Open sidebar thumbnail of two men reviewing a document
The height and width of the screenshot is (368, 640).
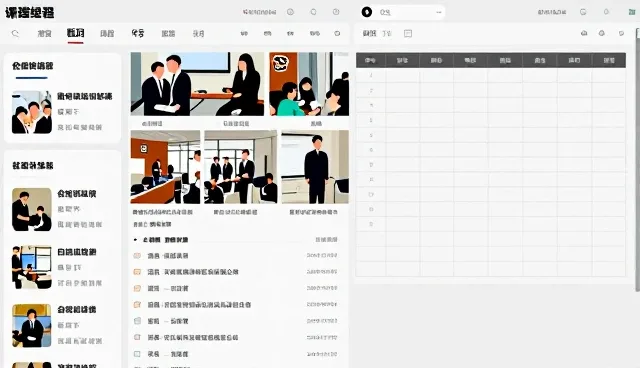tap(32, 209)
